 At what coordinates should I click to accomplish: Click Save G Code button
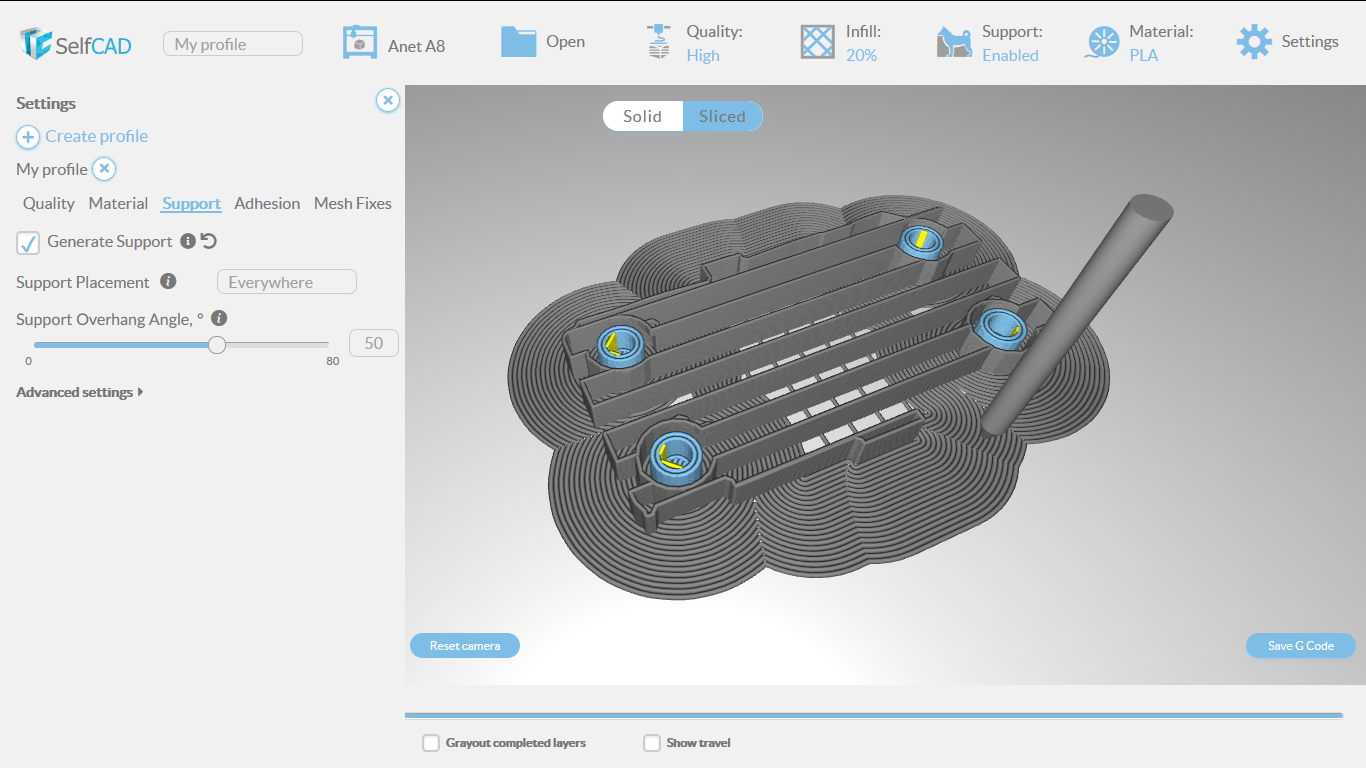(x=1301, y=646)
